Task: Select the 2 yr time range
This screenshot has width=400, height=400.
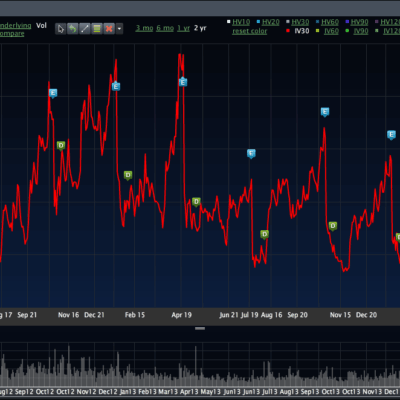Action: click(200, 28)
